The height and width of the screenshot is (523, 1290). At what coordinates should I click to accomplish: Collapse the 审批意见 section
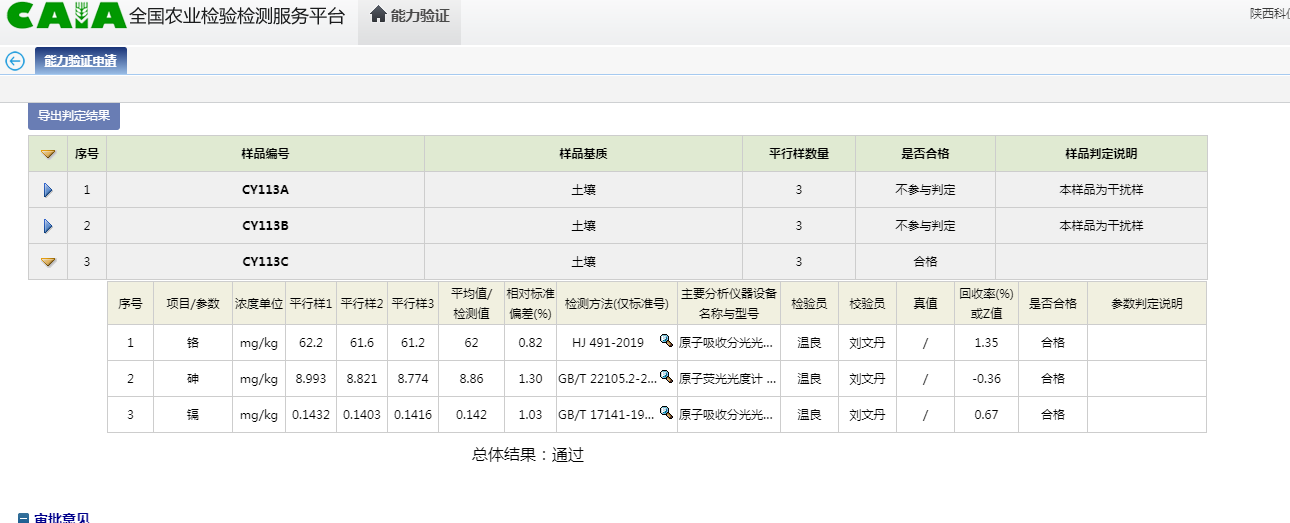(24, 518)
